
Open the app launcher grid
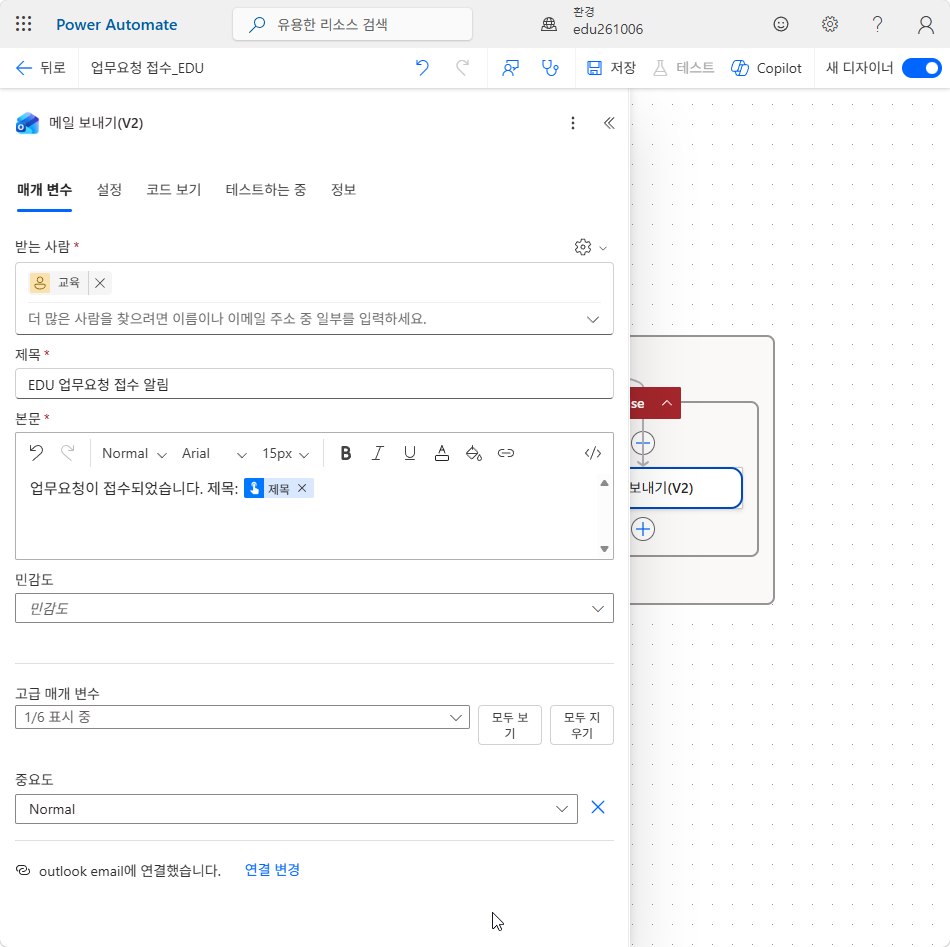pos(24,24)
